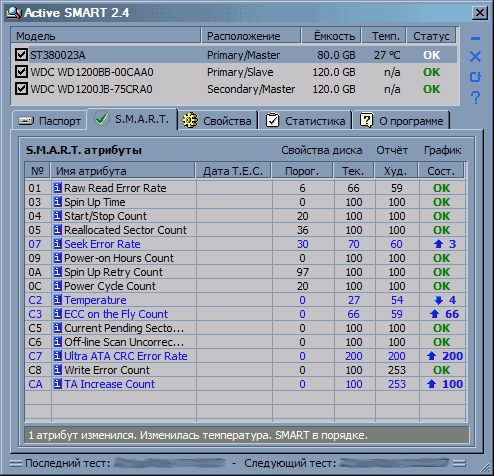The height and width of the screenshot is (476, 494).
Task: Click info icon for Current Pending Sector
Action: coord(57,328)
